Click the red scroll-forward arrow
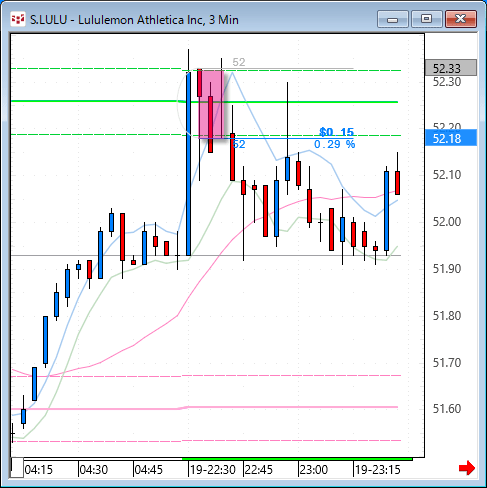487x488 pixels. tap(467, 468)
